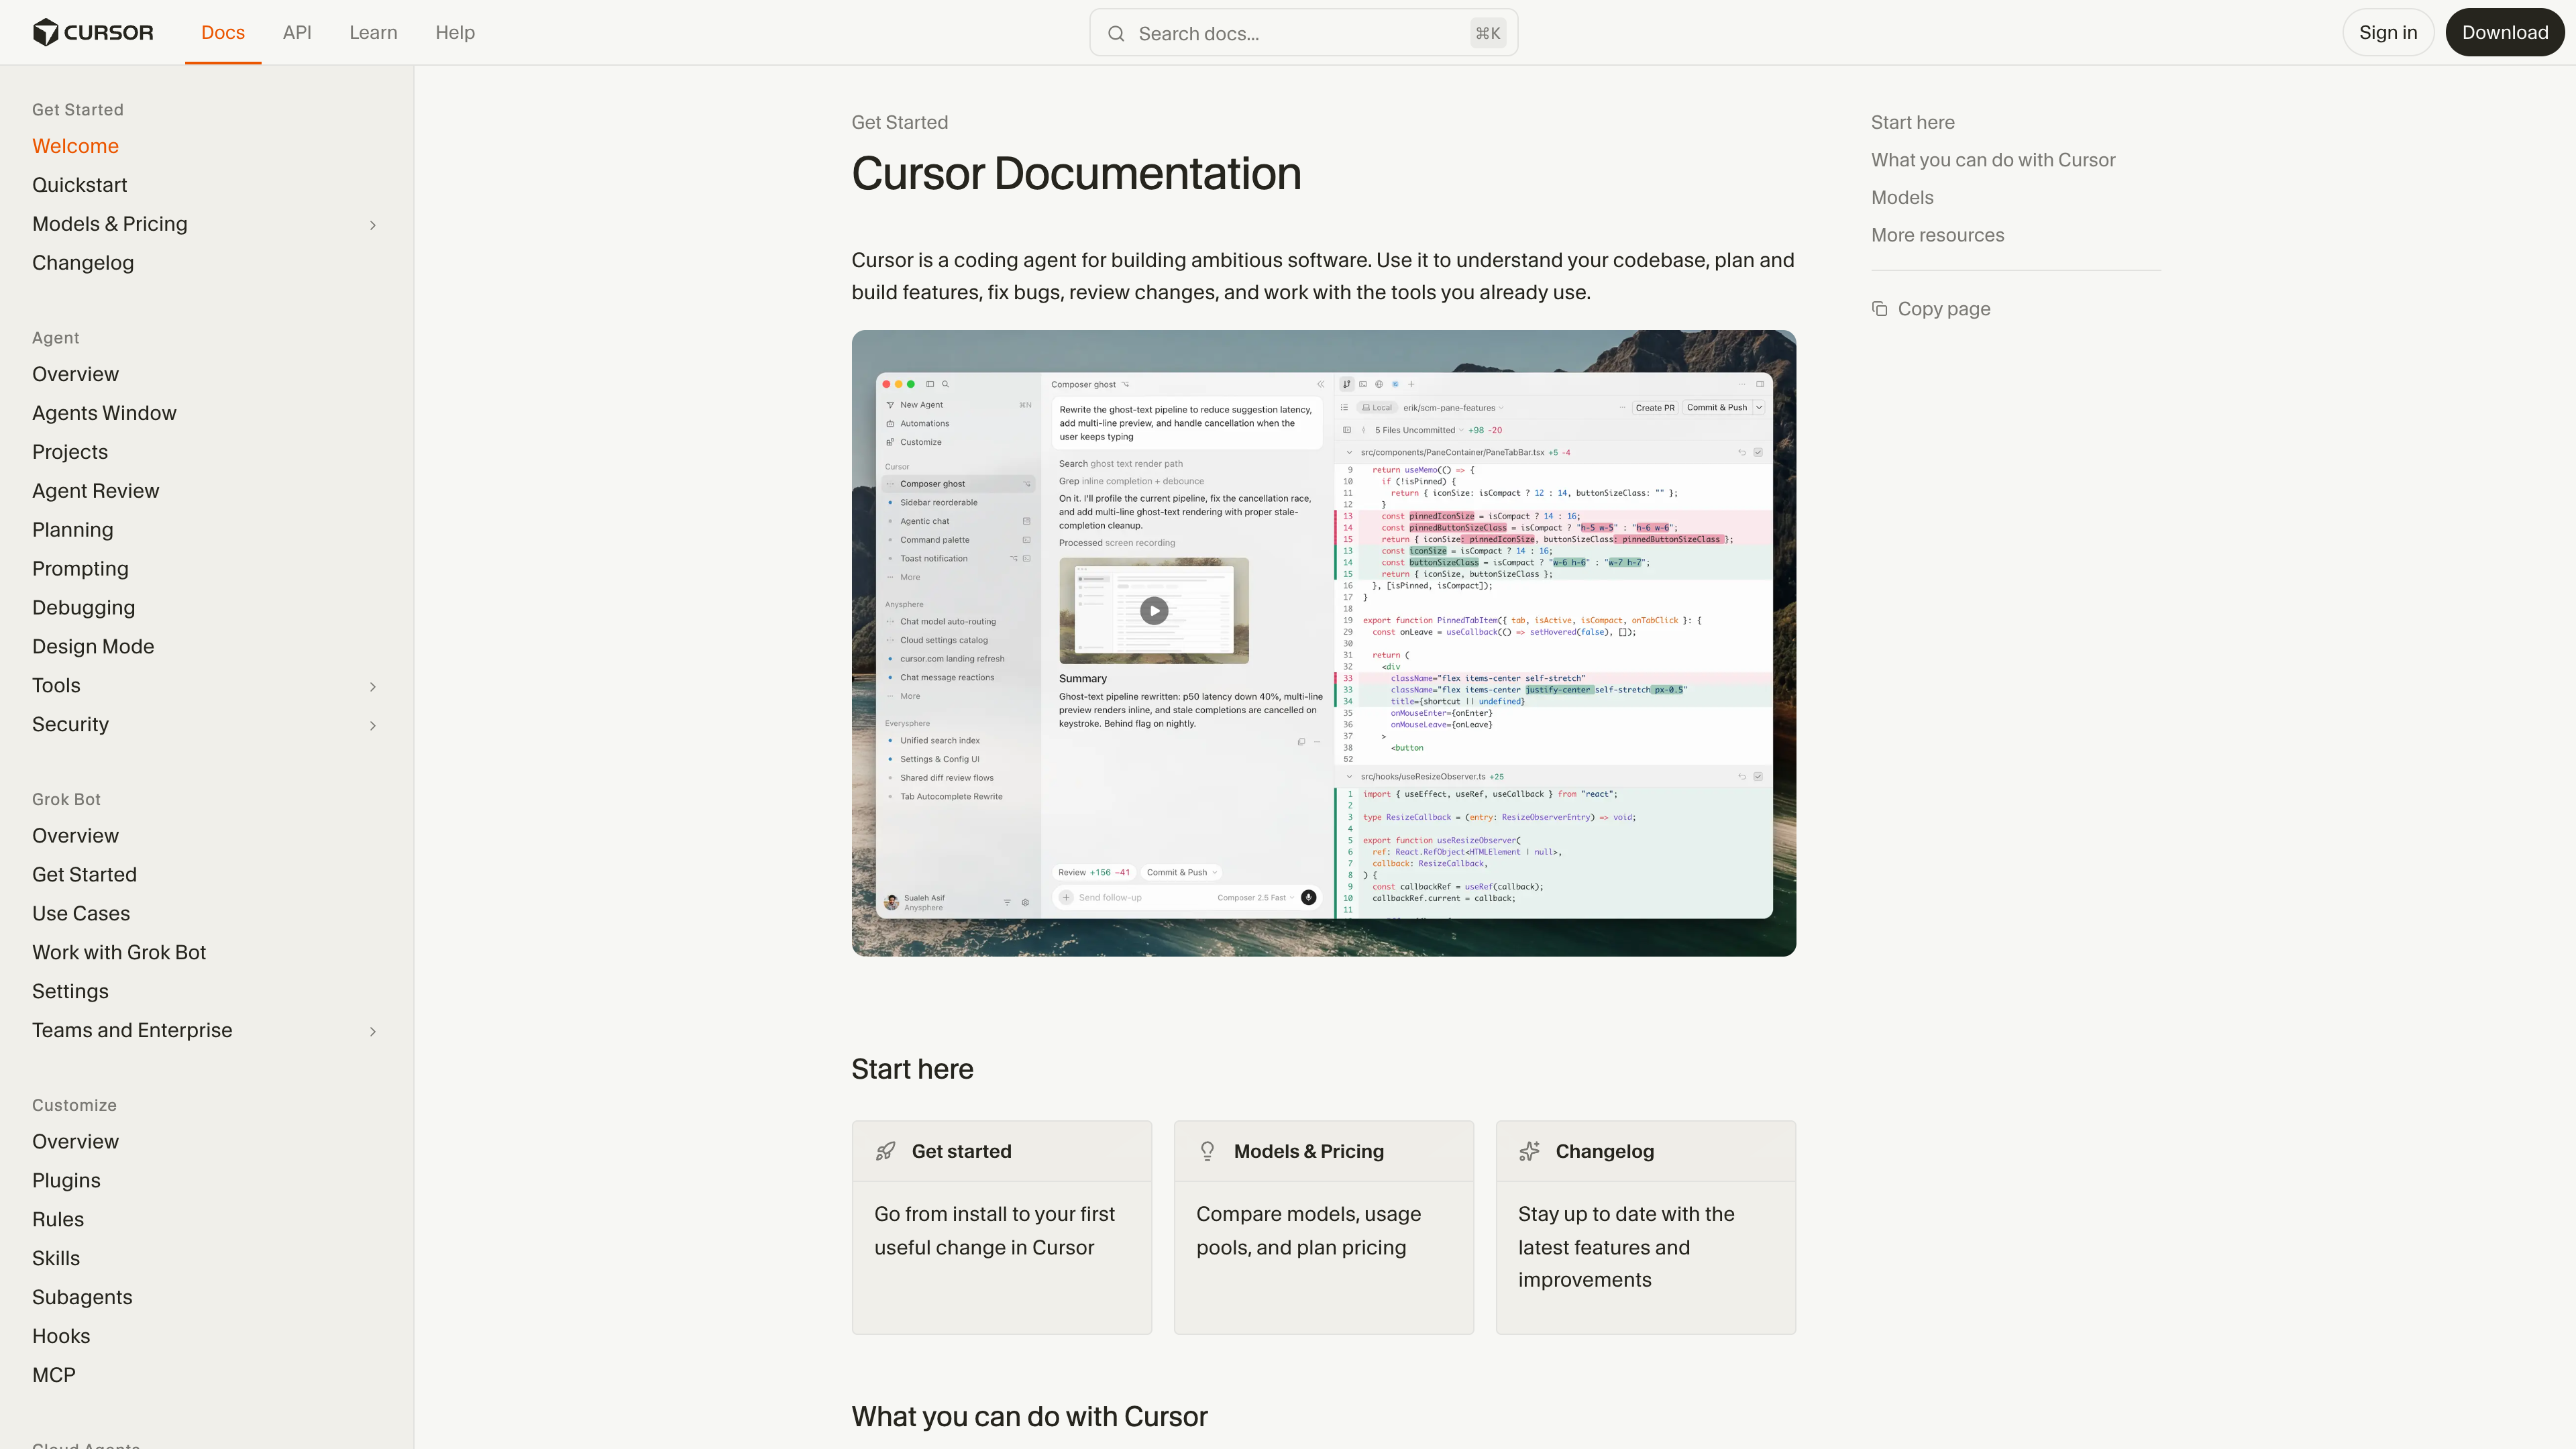Click the collapse chevrons beside Composer ghost title

coord(1320,384)
